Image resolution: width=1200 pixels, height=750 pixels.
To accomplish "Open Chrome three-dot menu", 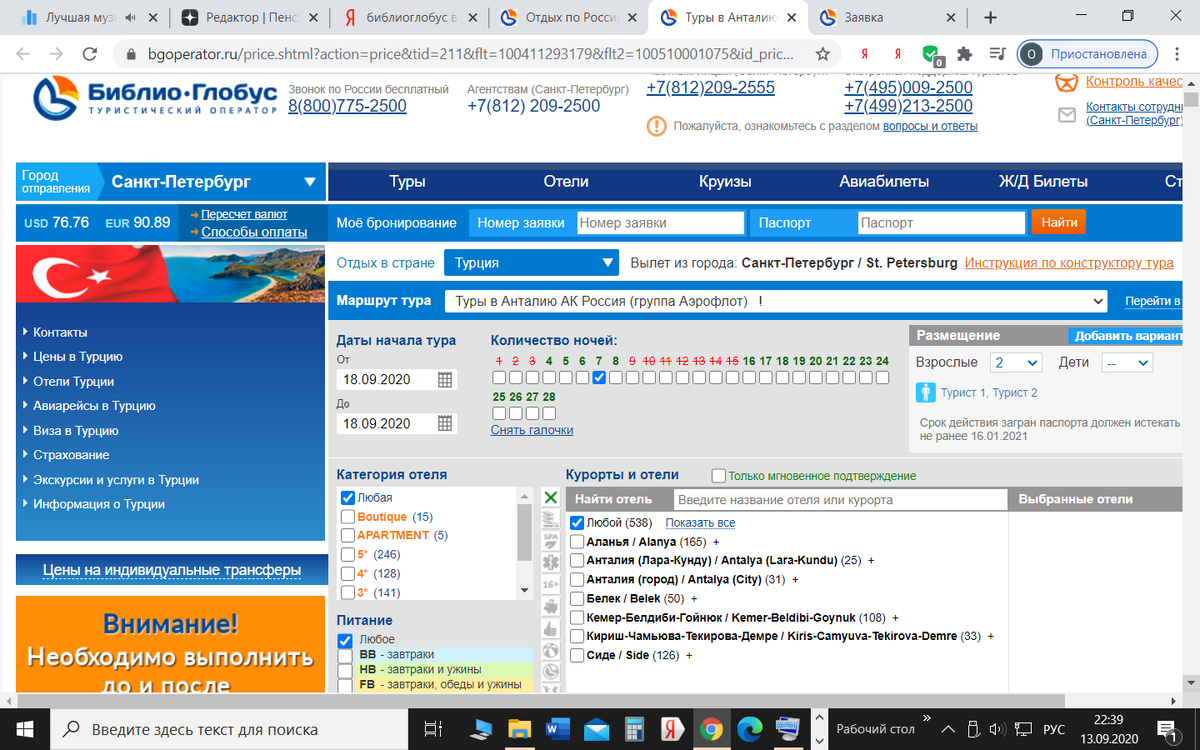I will (x=1177, y=54).
